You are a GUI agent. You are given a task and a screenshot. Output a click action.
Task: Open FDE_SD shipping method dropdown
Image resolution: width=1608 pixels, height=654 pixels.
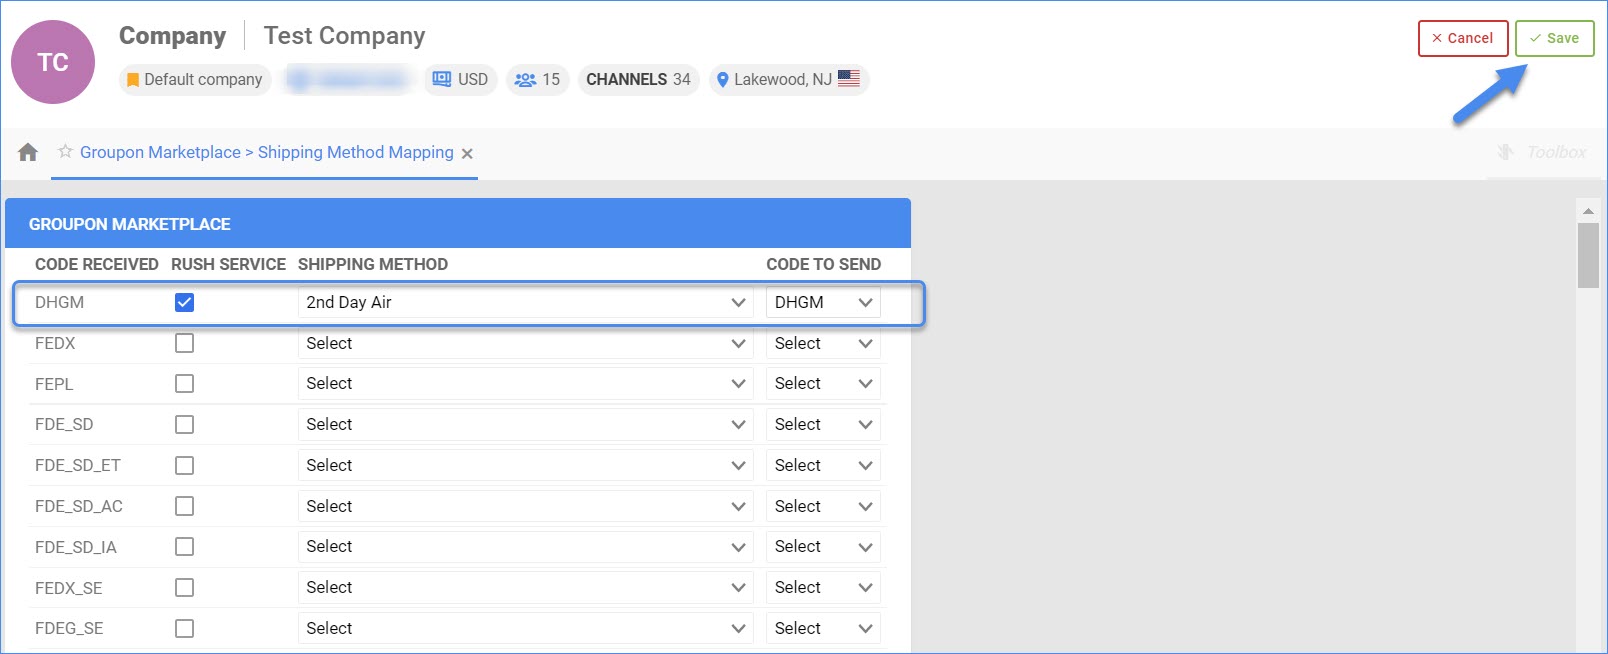click(525, 425)
